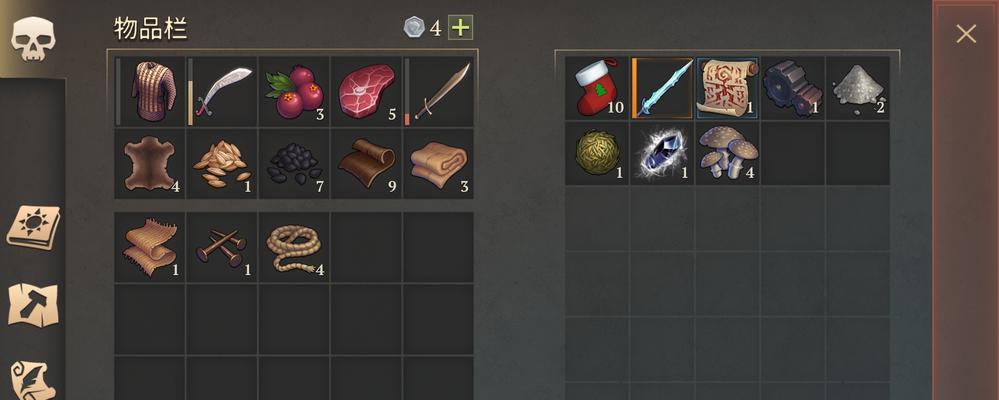Select the knitted sweater armor item

150,91
